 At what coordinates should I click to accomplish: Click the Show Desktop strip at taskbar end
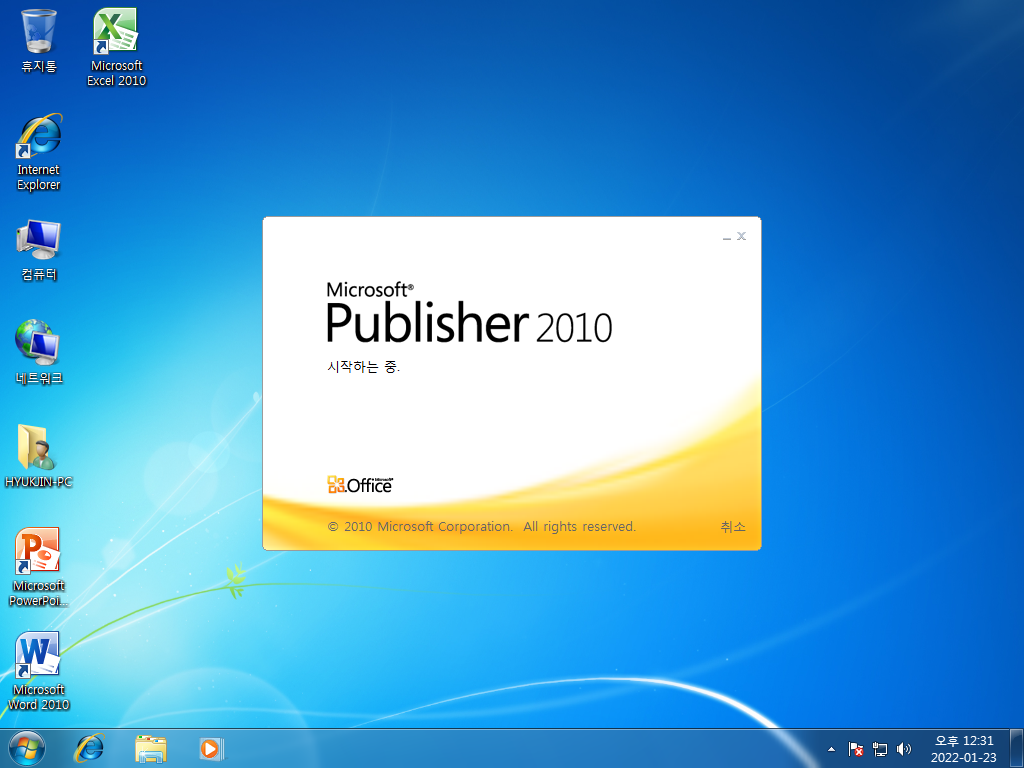[x=1017, y=748]
